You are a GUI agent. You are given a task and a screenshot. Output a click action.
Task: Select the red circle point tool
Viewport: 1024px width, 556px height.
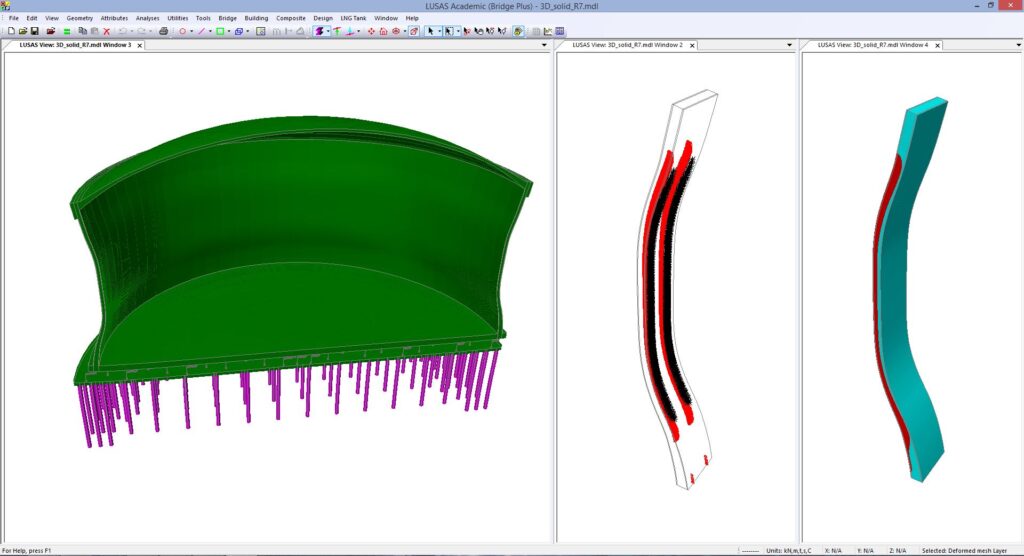point(183,31)
